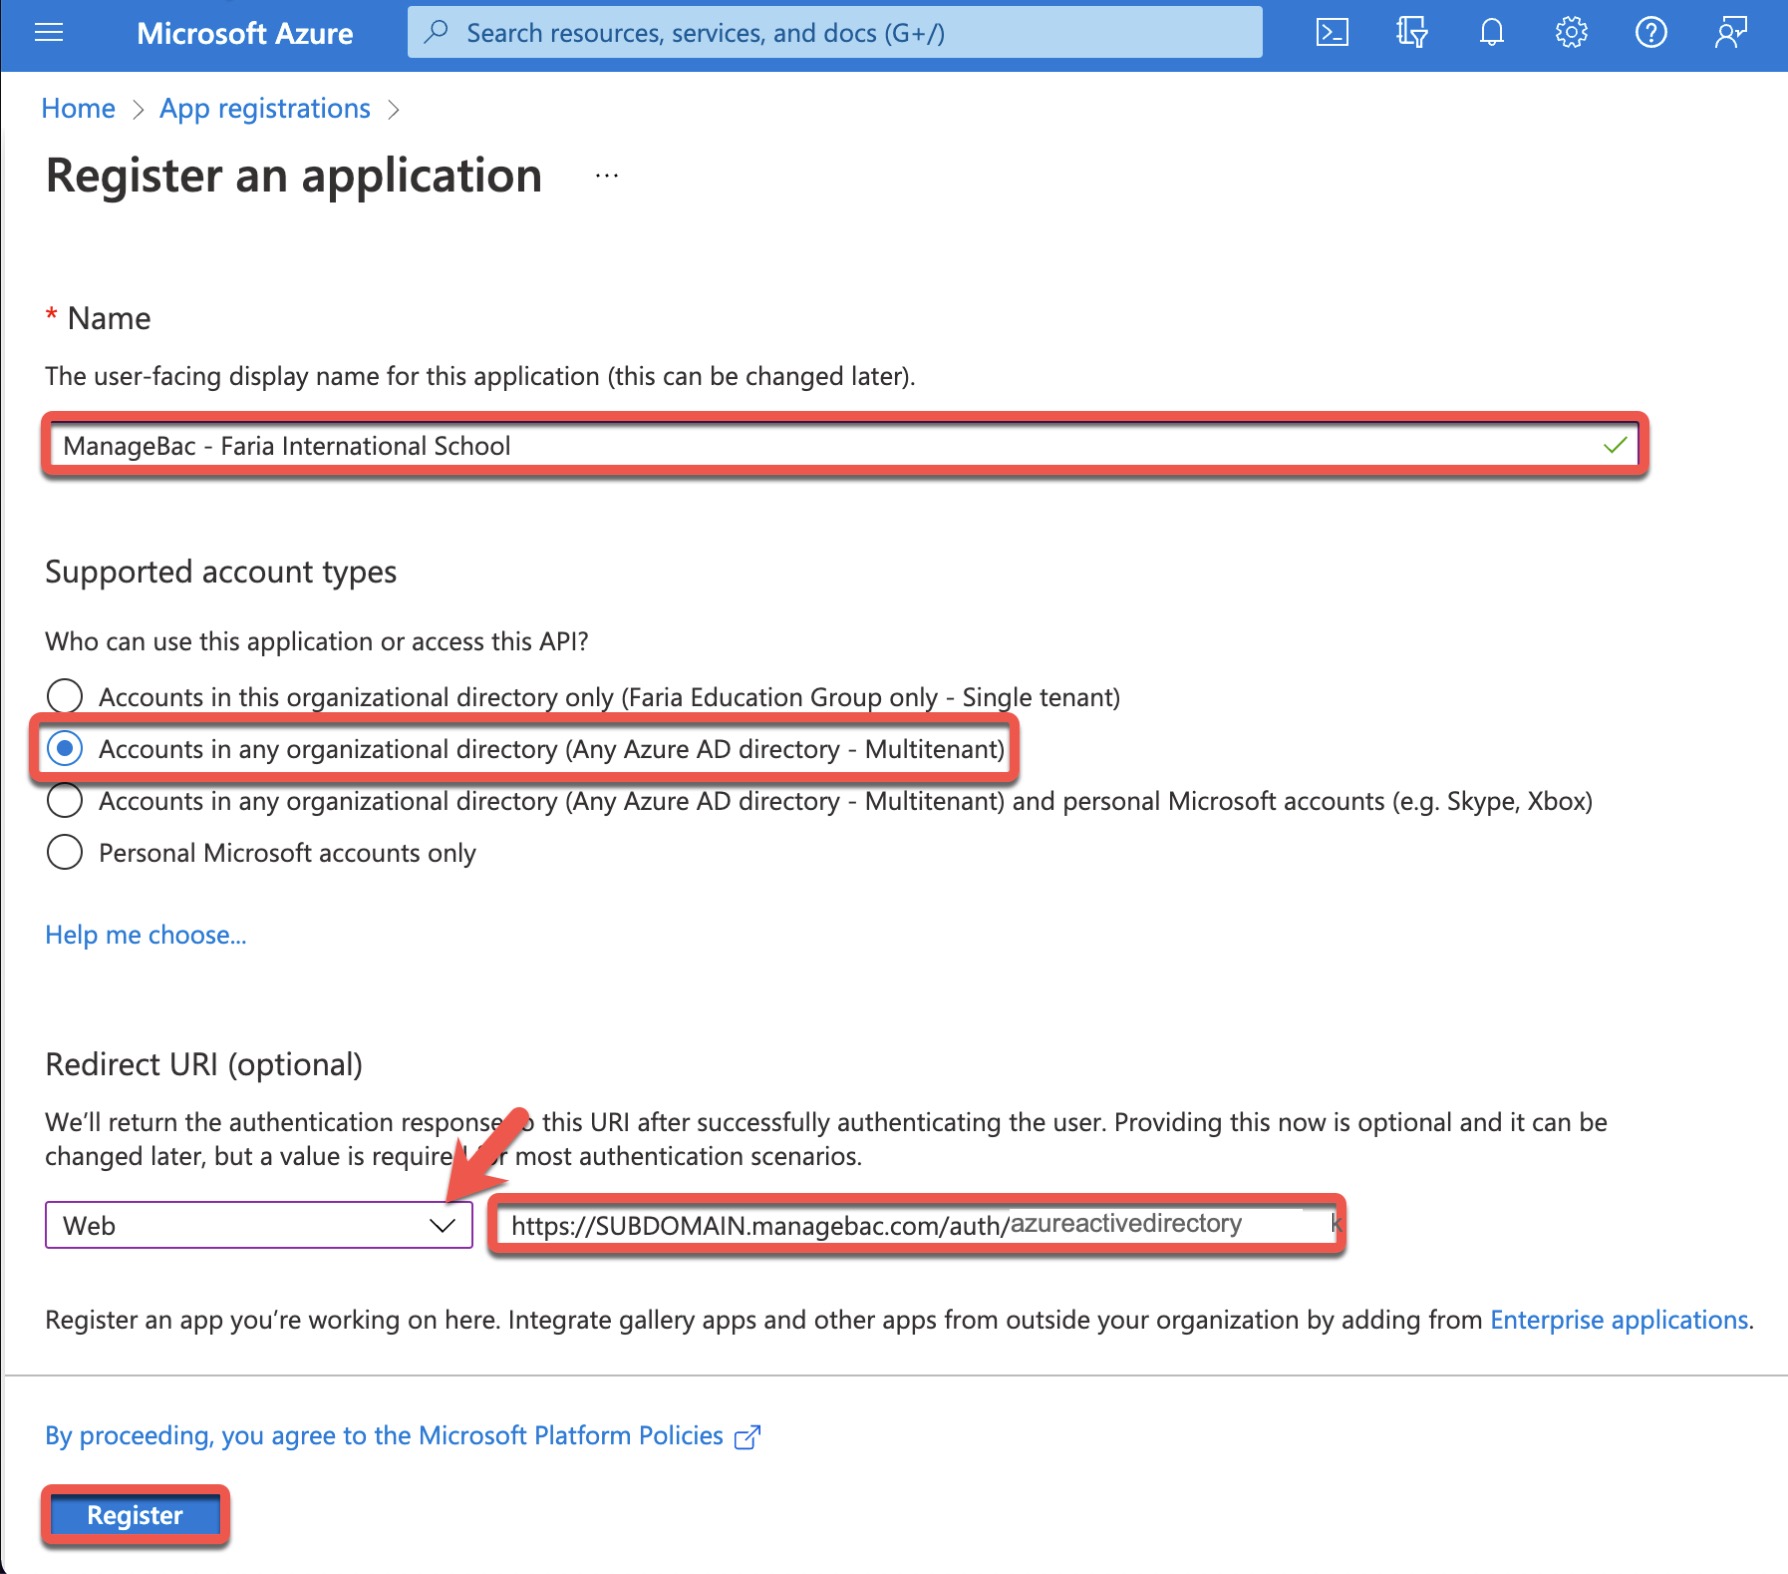Click the search magnifier icon
This screenshot has width=1788, height=1574.
point(436,32)
